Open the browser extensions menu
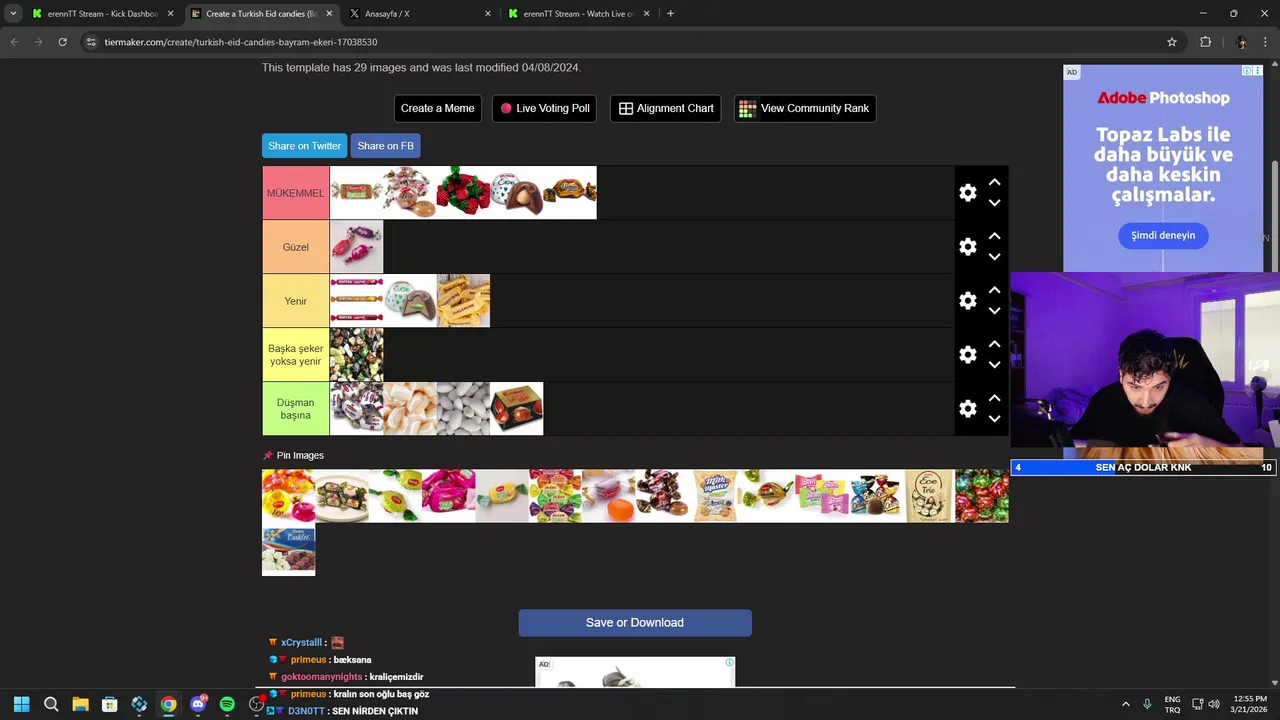Viewport: 1280px width, 720px height. (x=1205, y=42)
